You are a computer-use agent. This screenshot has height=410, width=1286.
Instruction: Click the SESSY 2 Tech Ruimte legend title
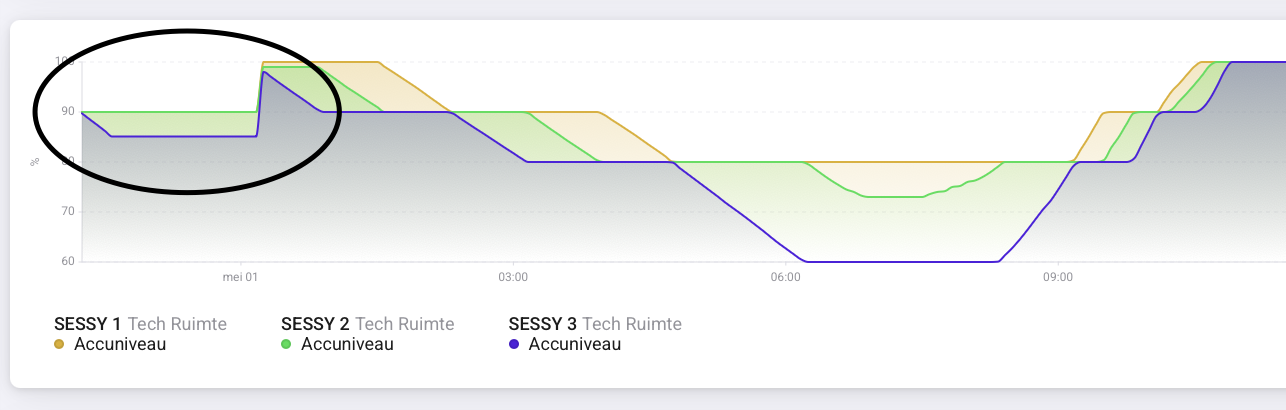tap(368, 324)
